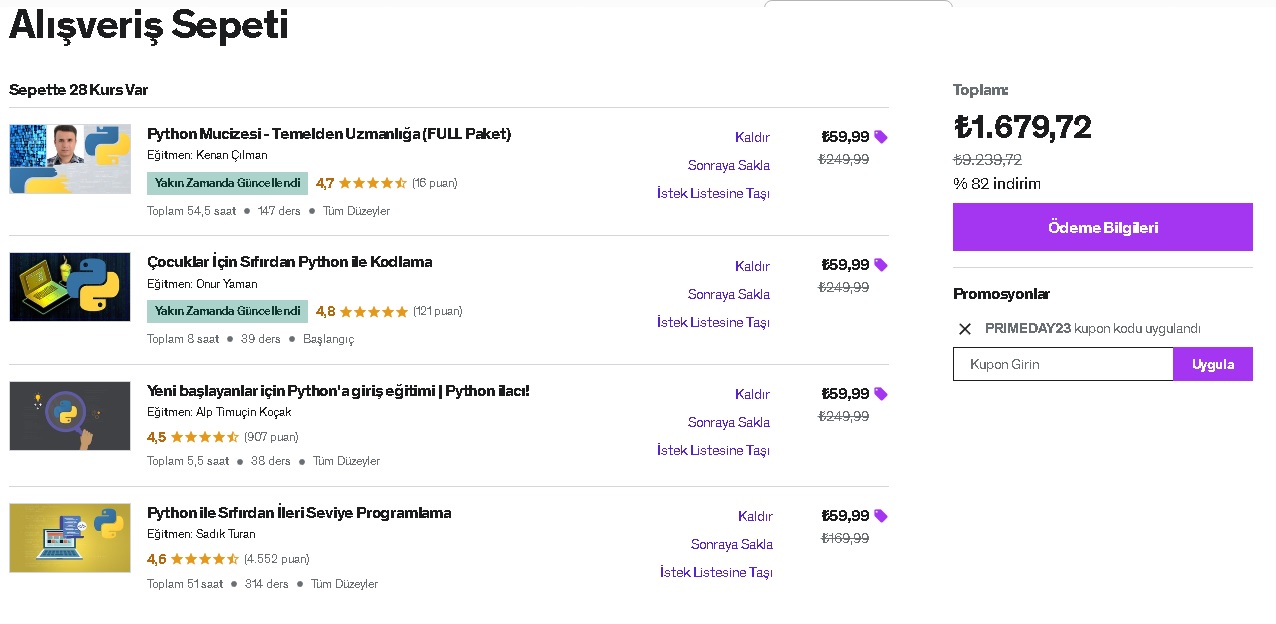The width and height of the screenshot is (1276, 624).
Task: Click tag icon beside Yeni başlayanlar course price
Action: [x=881, y=393]
